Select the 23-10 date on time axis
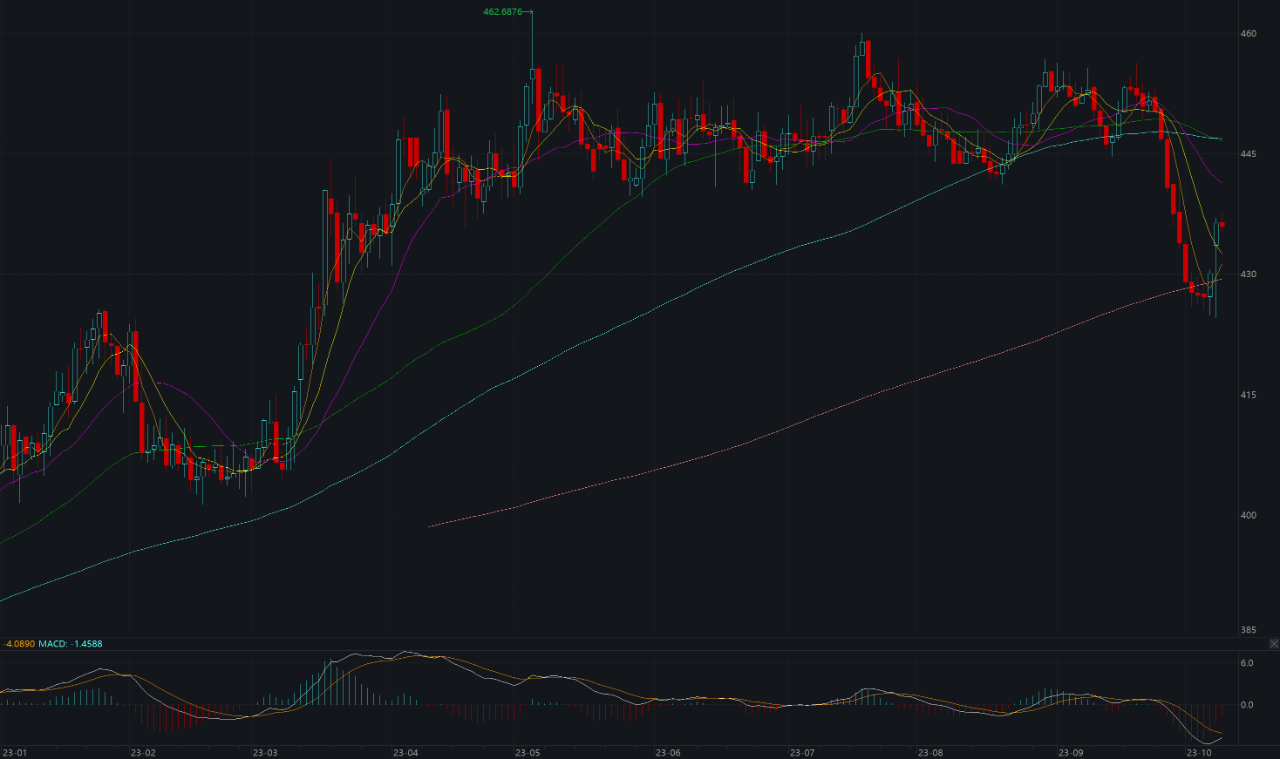The width and height of the screenshot is (1280, 759). point(1199,752)
